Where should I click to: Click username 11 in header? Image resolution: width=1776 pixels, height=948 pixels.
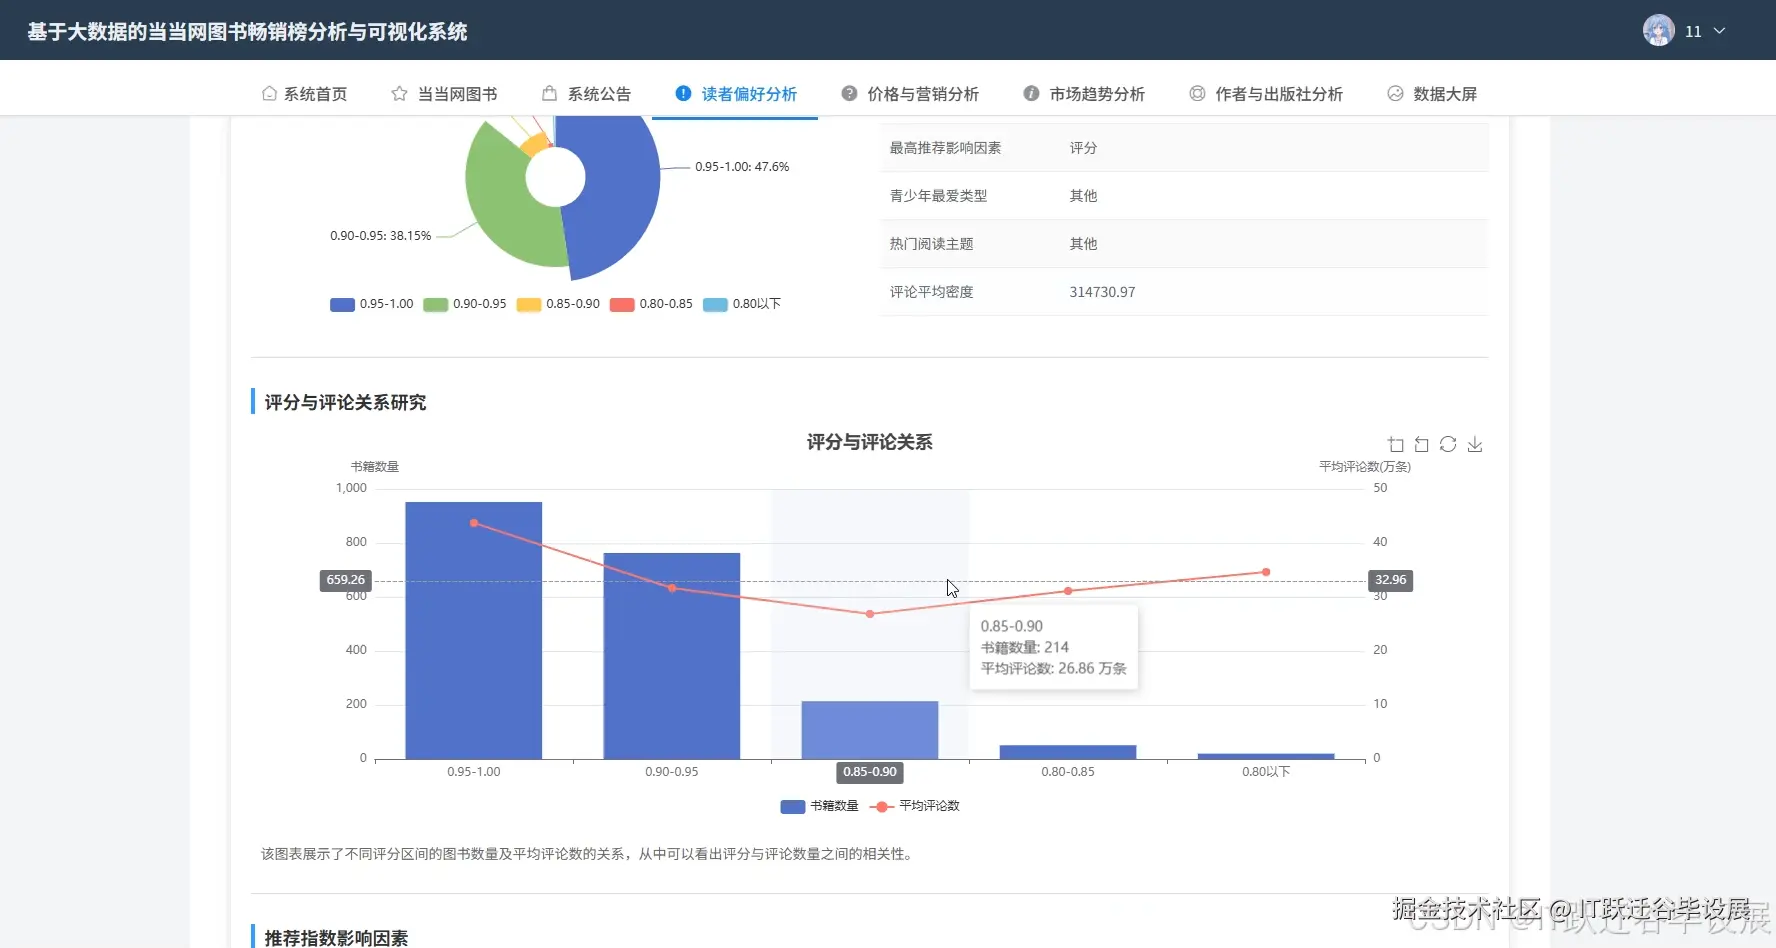tap(1693, 31)
